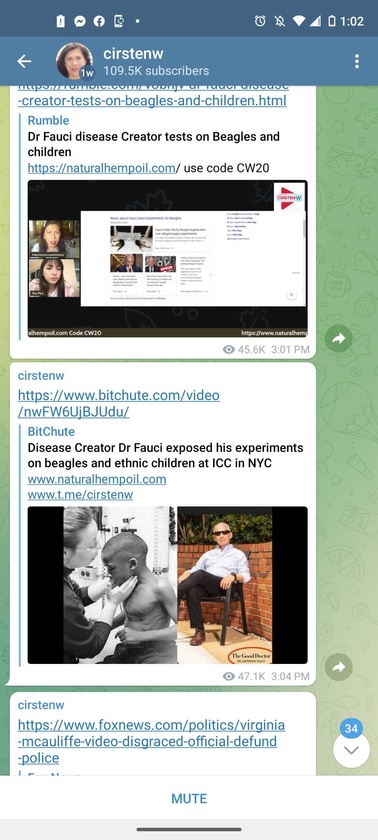Viewport: 378px width, 840px height.
Task: Play the Rumble video preview thumbnail
Action: (x=168, y=259)
